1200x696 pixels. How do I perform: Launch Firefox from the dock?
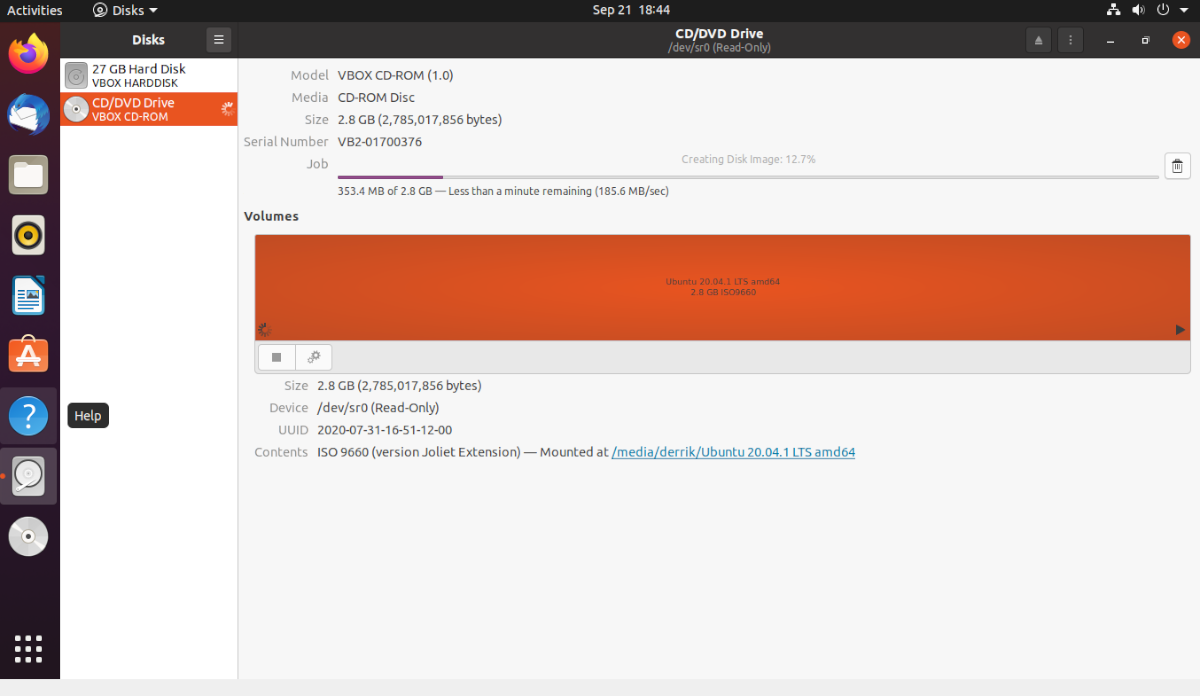coord(28,54)
